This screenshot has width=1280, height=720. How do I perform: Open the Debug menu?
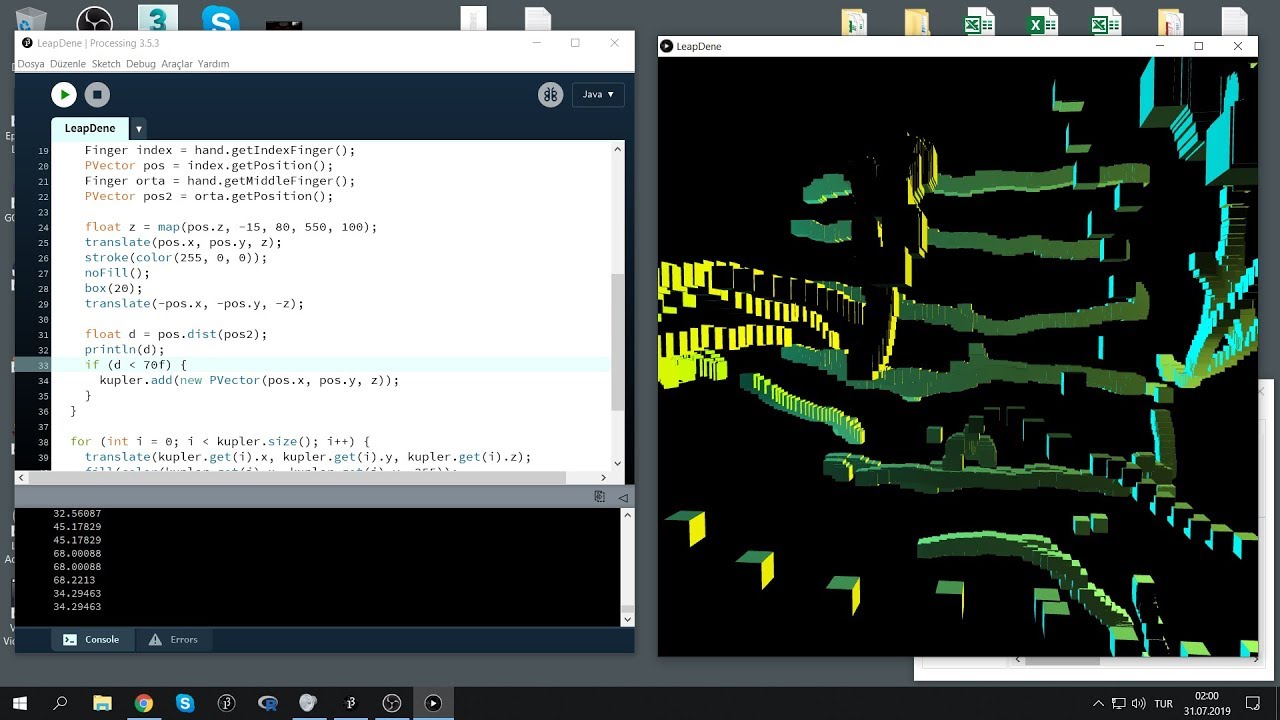[x=141, y=64]
